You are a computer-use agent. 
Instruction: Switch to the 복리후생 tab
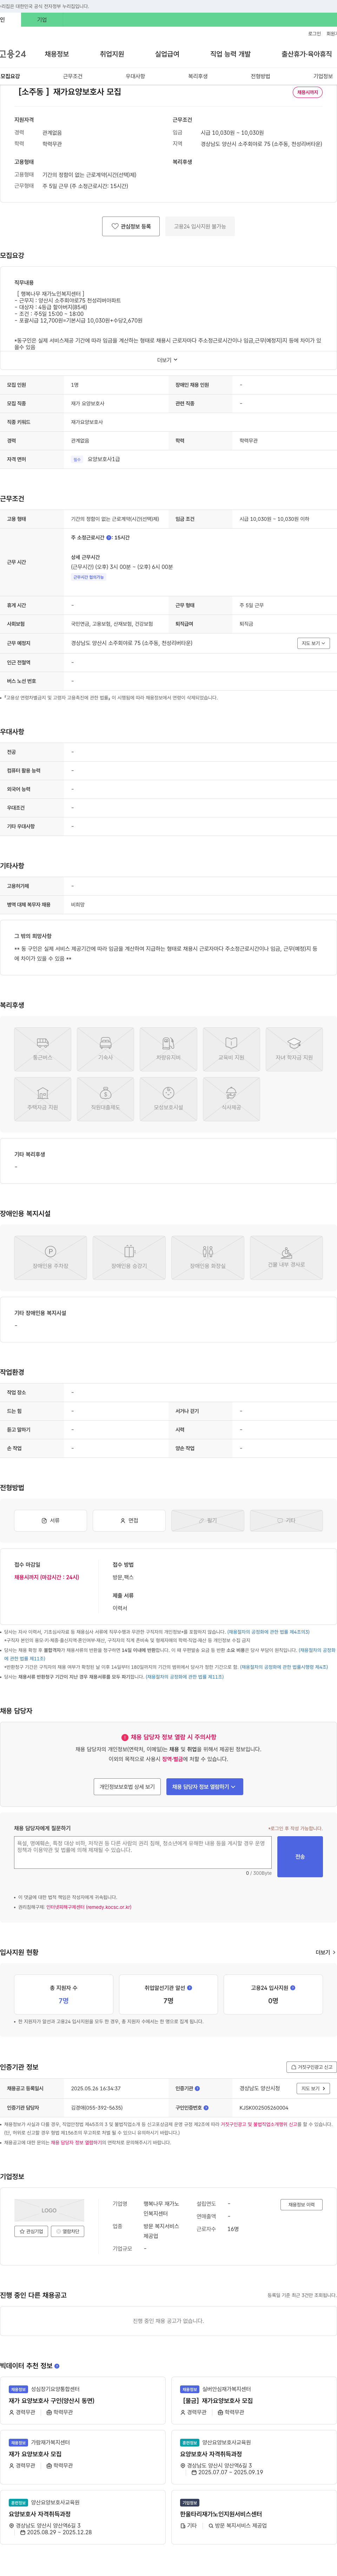[198, 76]
